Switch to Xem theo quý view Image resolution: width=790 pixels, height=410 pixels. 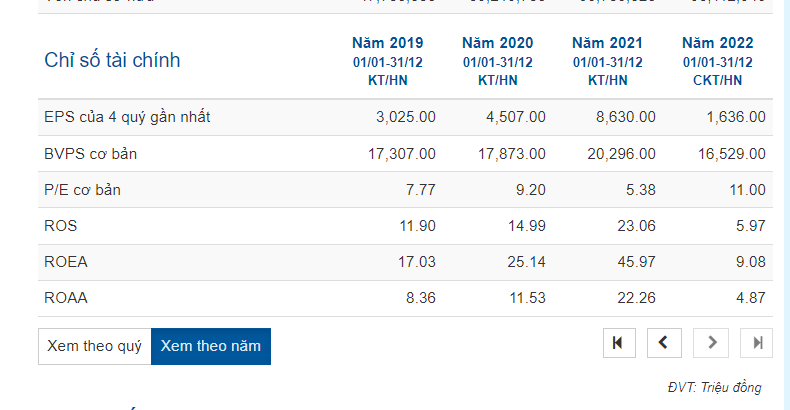[x=95, y=346]
